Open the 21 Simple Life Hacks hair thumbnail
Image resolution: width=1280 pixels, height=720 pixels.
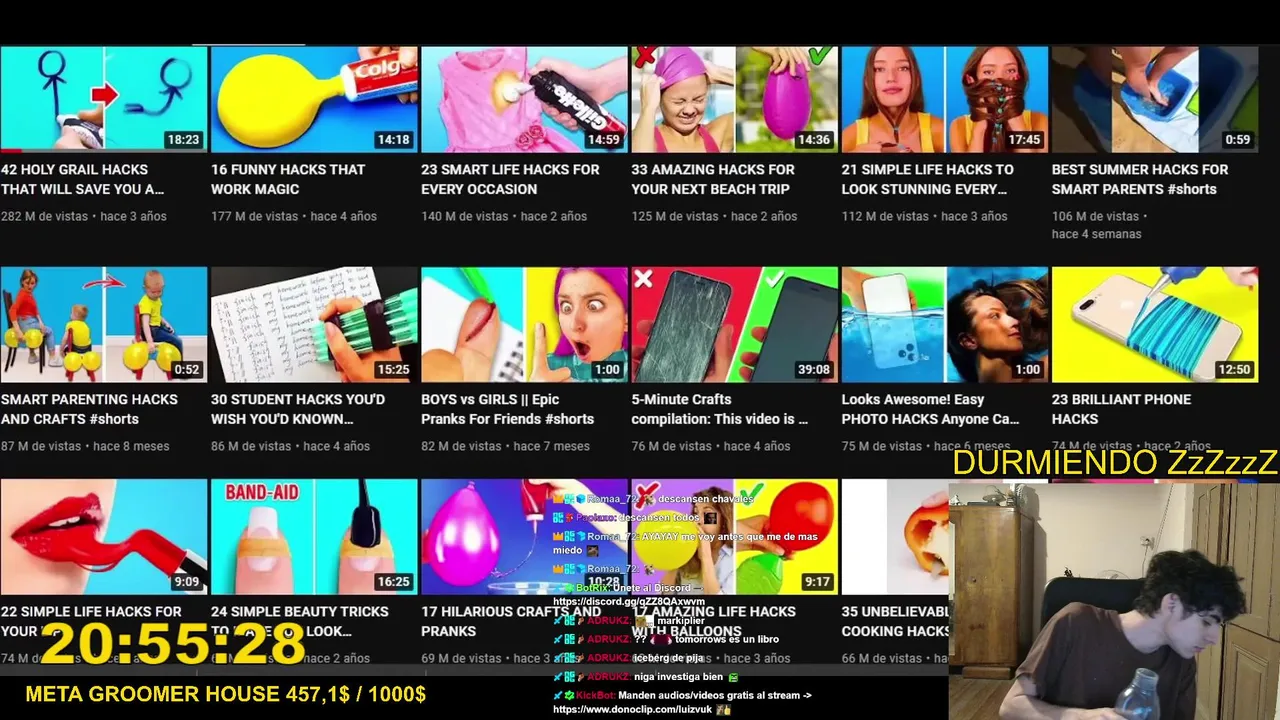[x=944, y=99]
